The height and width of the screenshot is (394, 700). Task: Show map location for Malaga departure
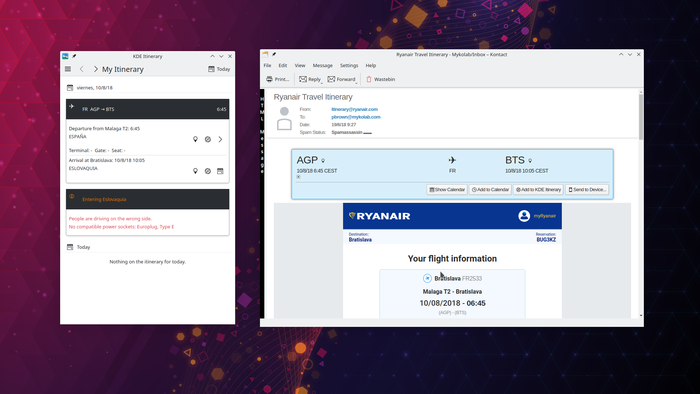click(x=195, y=139)
